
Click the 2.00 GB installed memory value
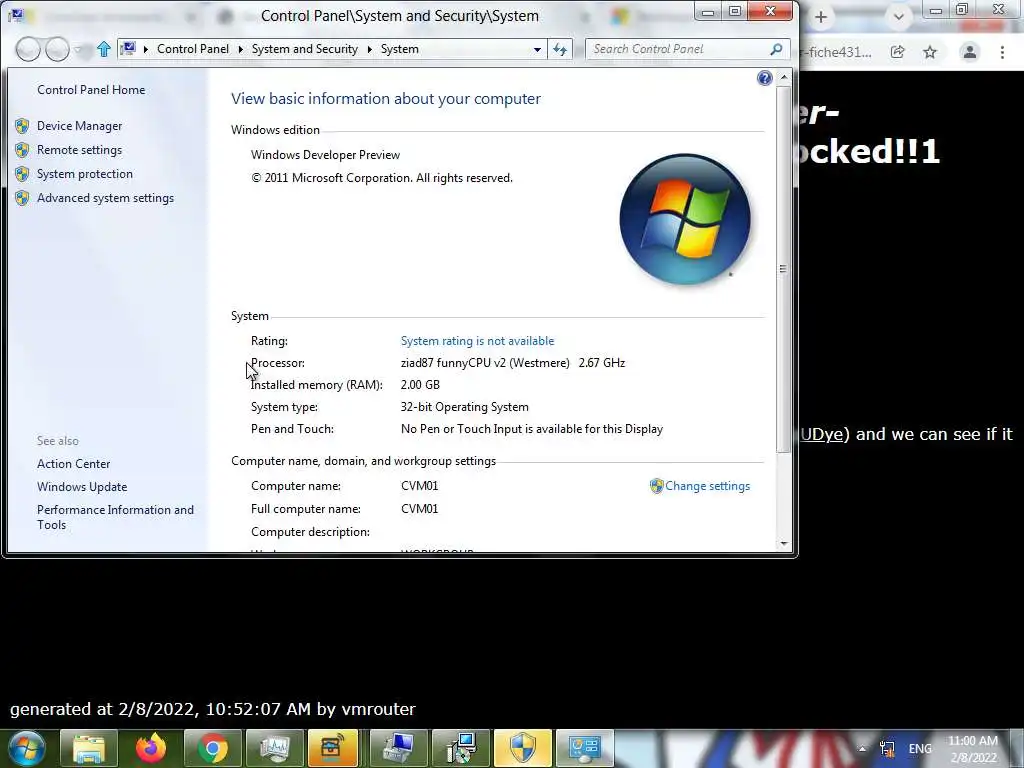[420, 385]
